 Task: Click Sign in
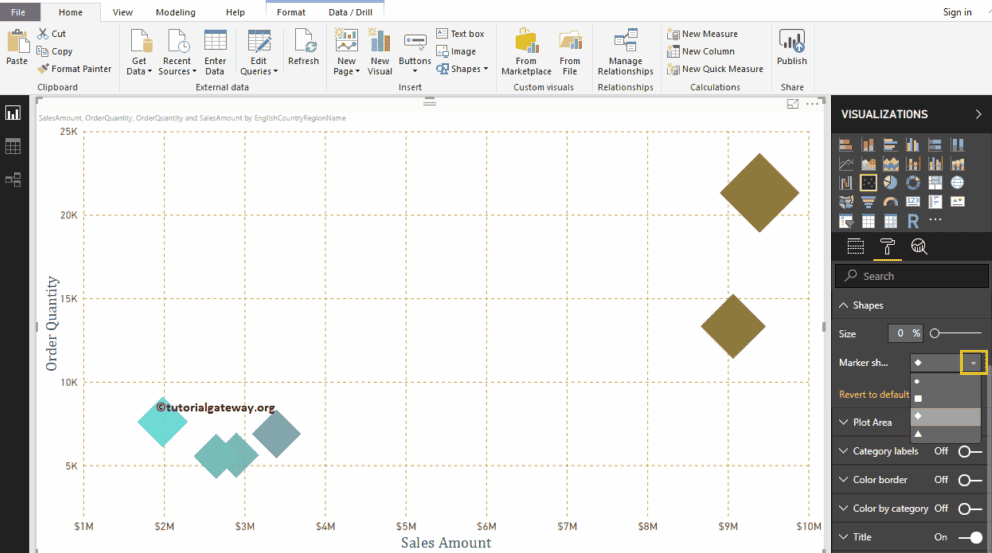pyautogui.click(x=957, y=12)
